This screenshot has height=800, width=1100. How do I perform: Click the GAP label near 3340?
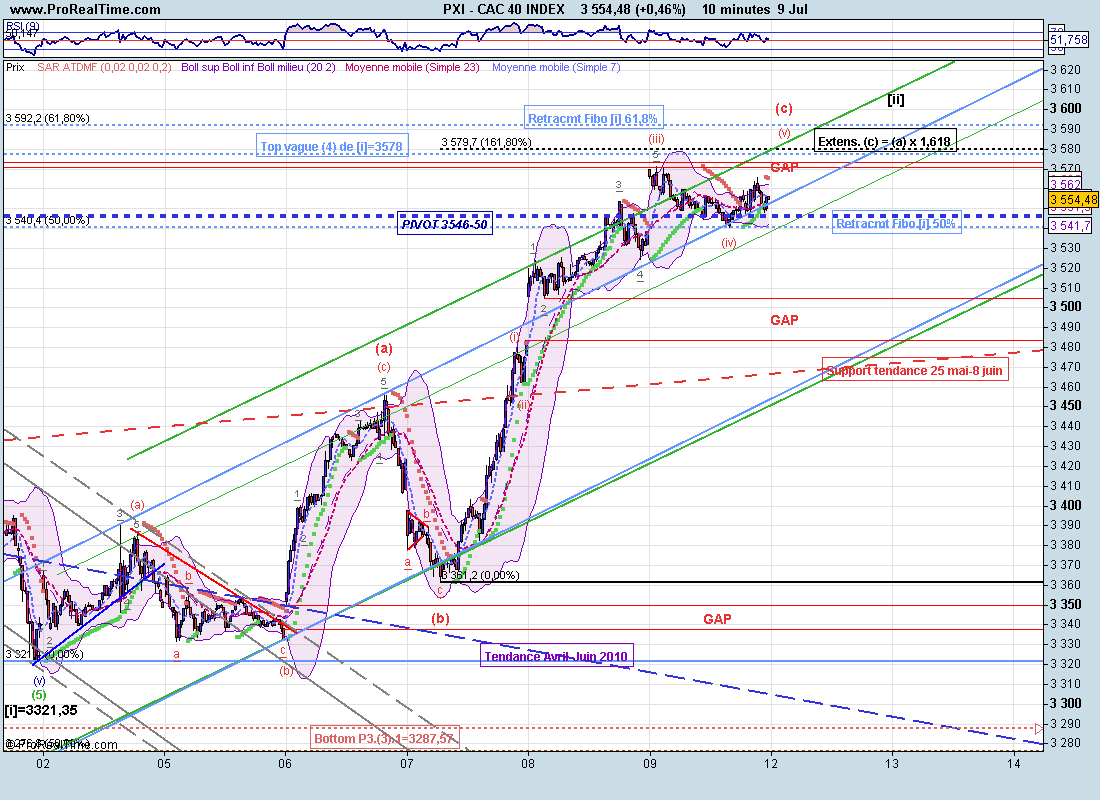coord(717,619)
